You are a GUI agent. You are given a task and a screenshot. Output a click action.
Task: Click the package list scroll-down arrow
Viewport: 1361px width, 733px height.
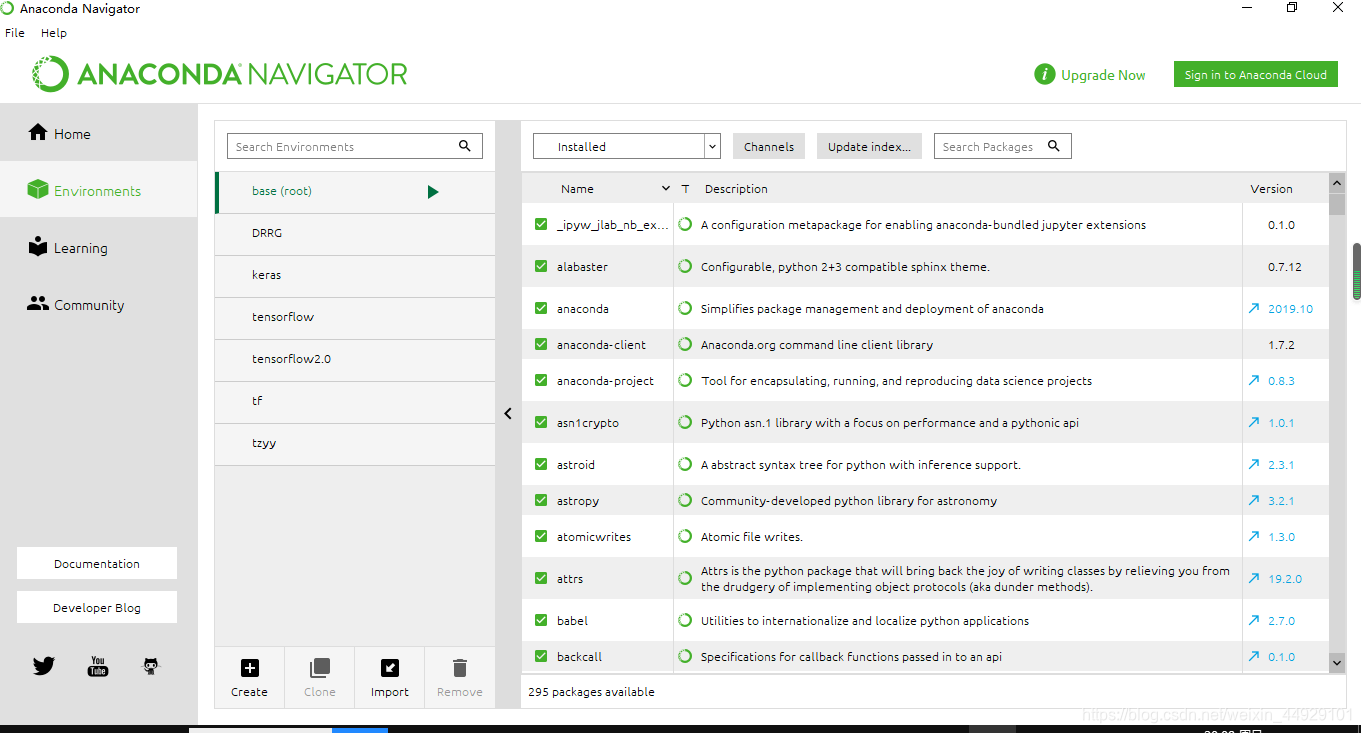[1337, 662]
